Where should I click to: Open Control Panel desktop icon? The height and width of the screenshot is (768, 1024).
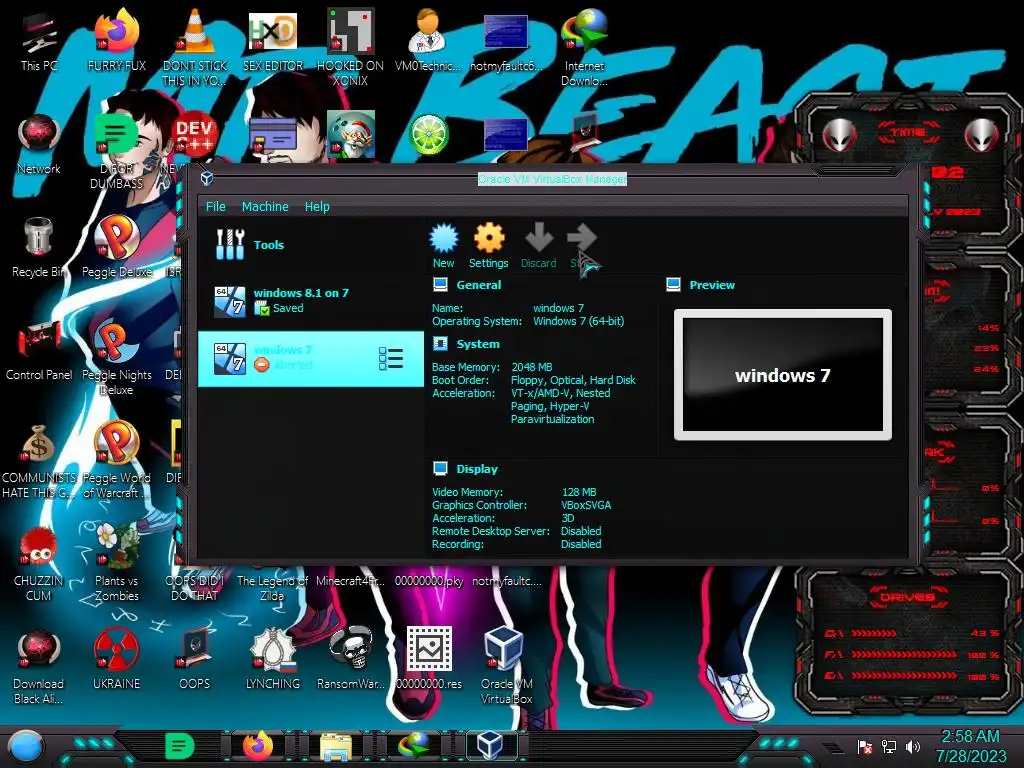39,351
